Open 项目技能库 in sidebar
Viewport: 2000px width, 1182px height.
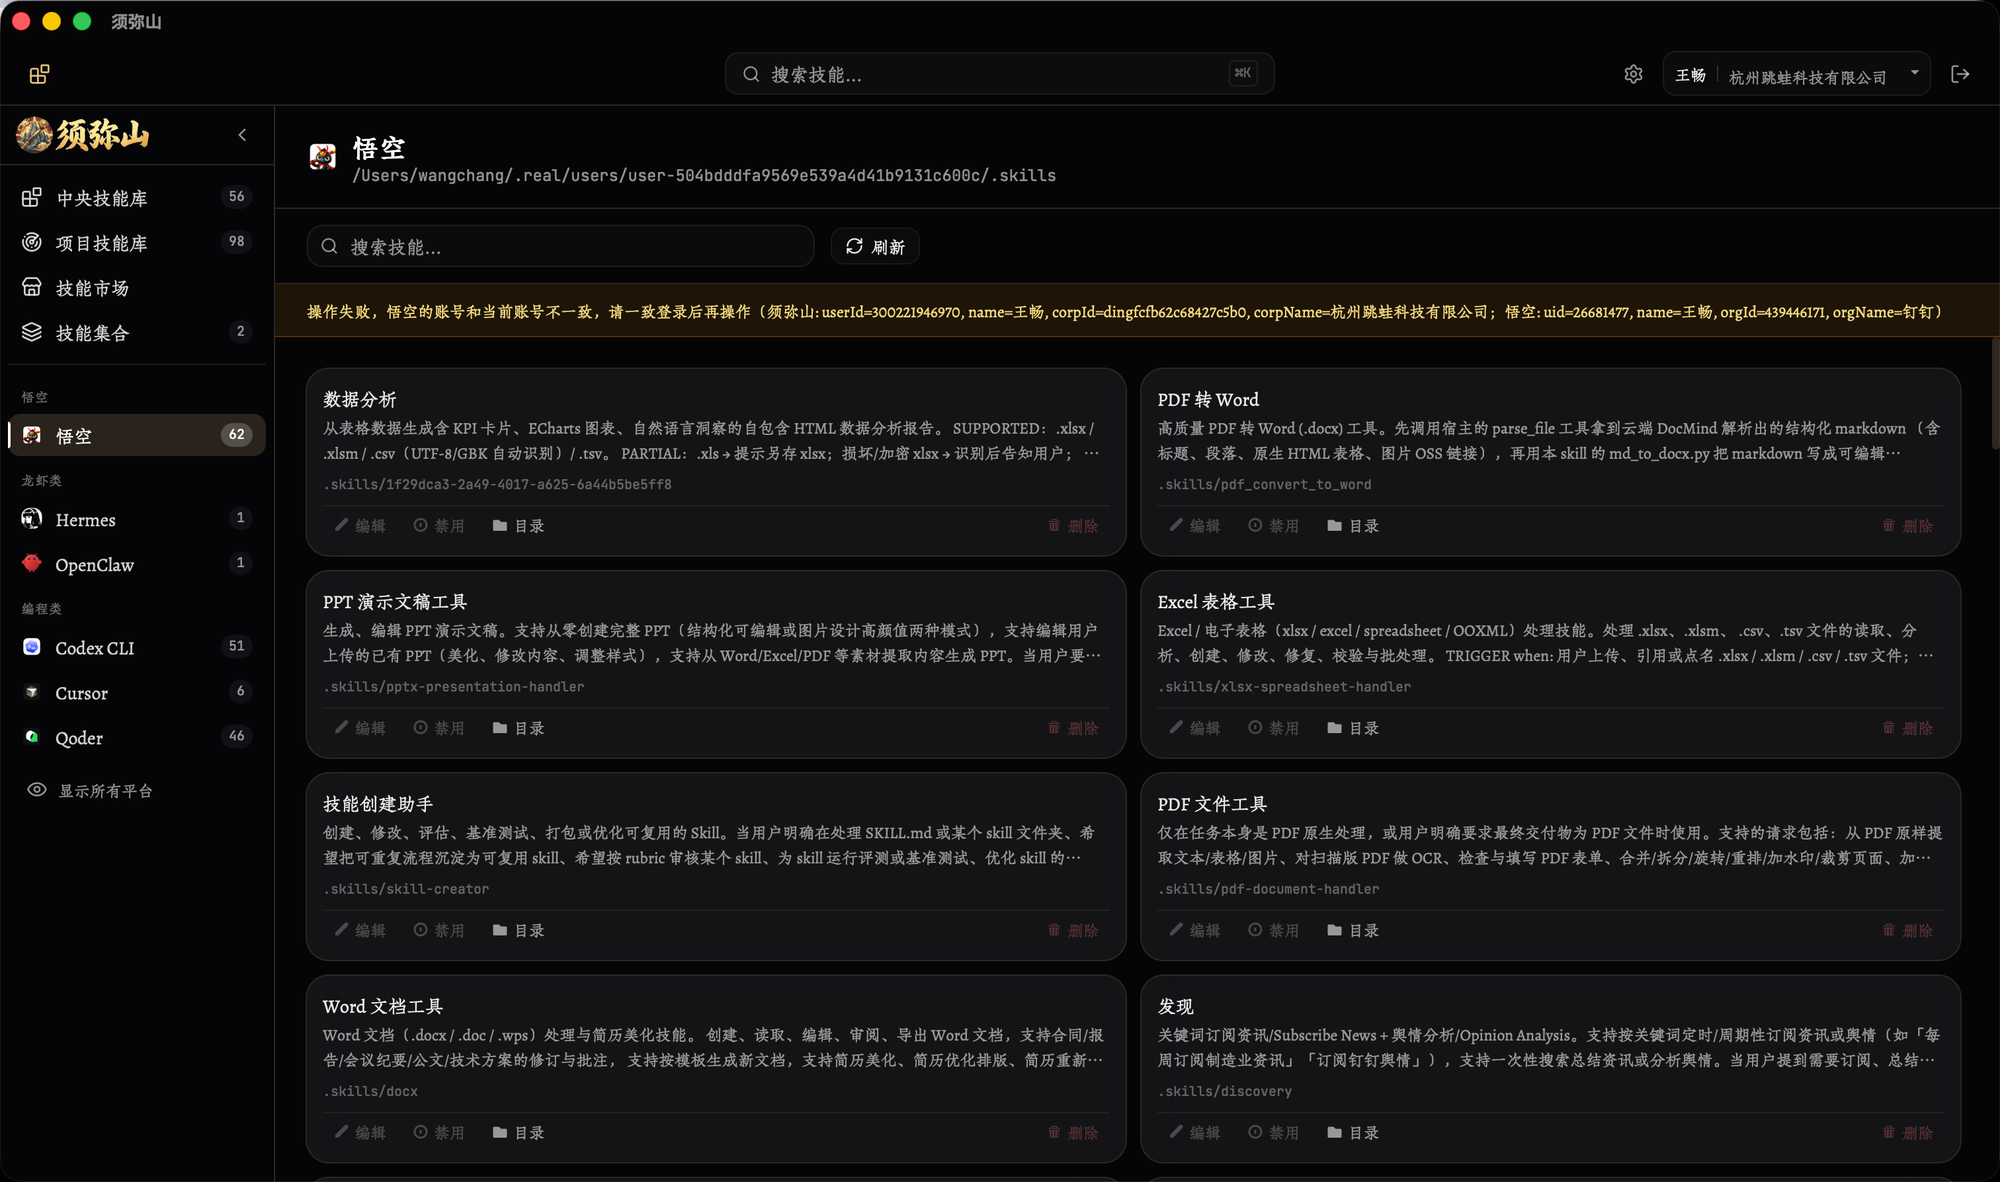point(137,243)
